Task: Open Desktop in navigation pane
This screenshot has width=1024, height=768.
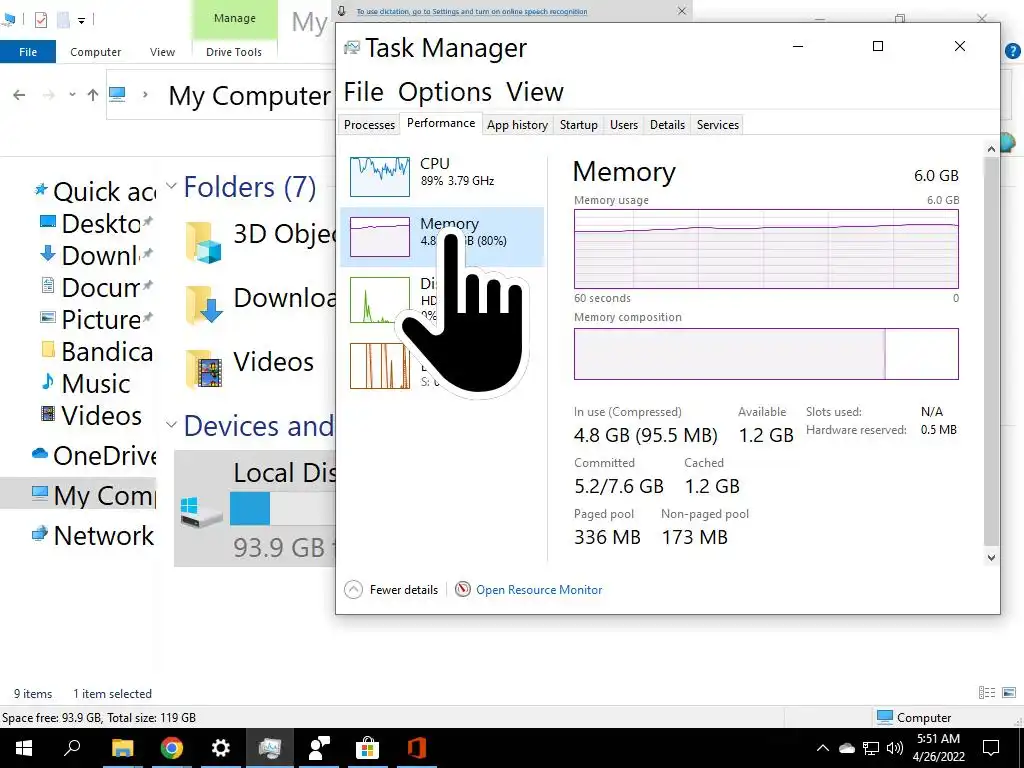Action: pos(97,223)
